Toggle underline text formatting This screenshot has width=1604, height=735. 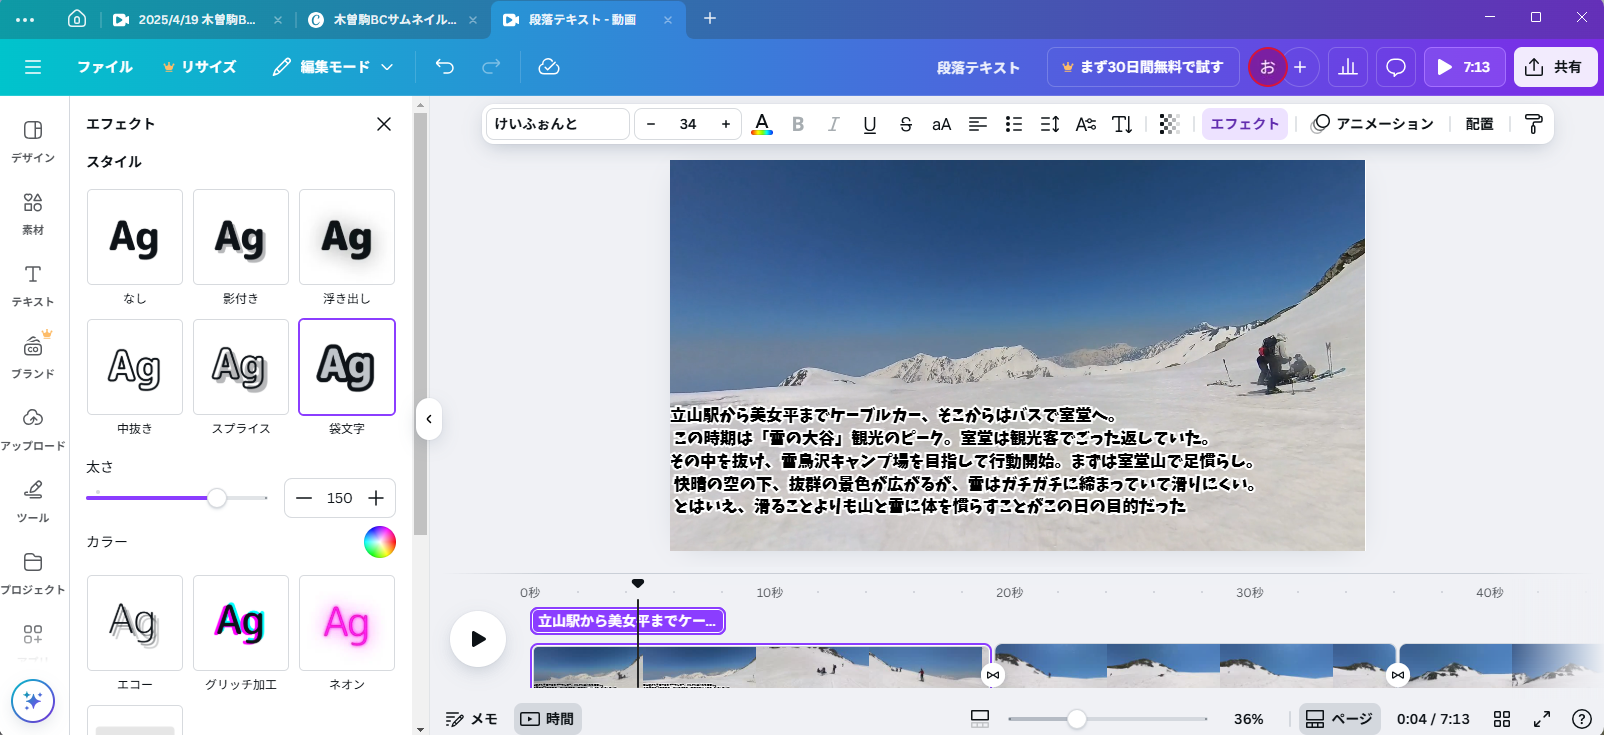coord(870,124)
